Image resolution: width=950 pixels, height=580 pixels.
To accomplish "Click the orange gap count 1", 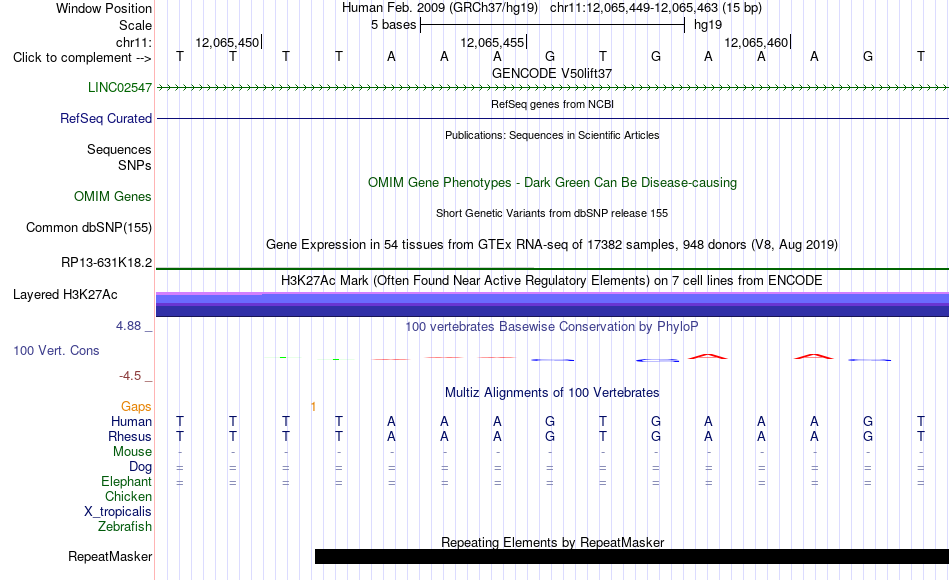I will 313,407.
